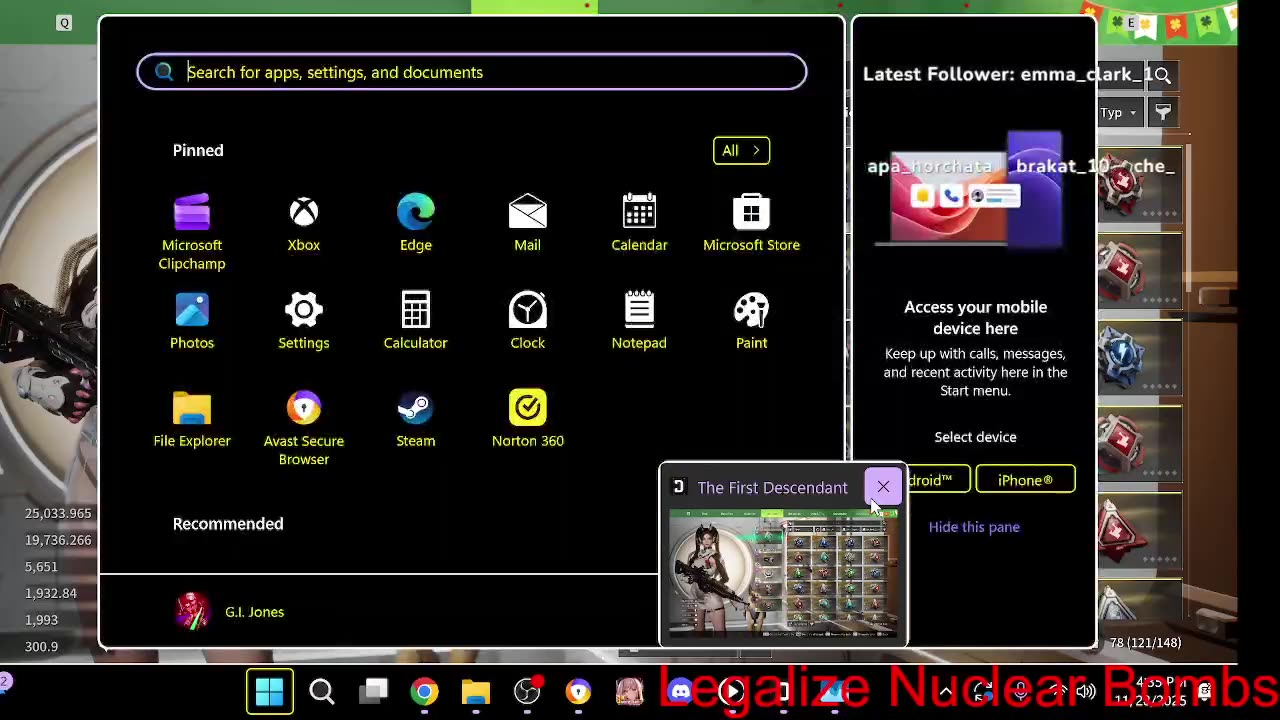Open the Calendar app
The height and width of the screenshot is (720, 1280).
(639, 224)
